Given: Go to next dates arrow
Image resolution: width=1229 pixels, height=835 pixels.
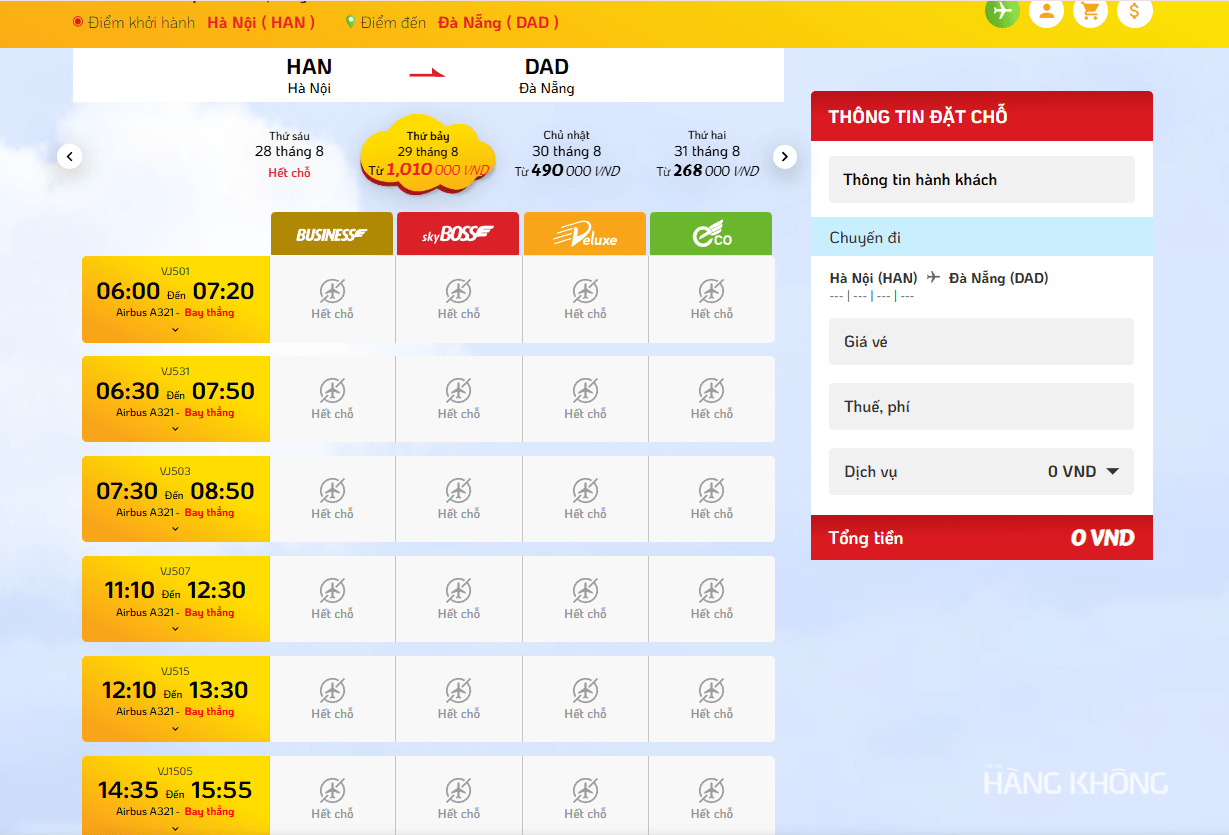Looking at the screenshot, I should [x=785, y=156].
